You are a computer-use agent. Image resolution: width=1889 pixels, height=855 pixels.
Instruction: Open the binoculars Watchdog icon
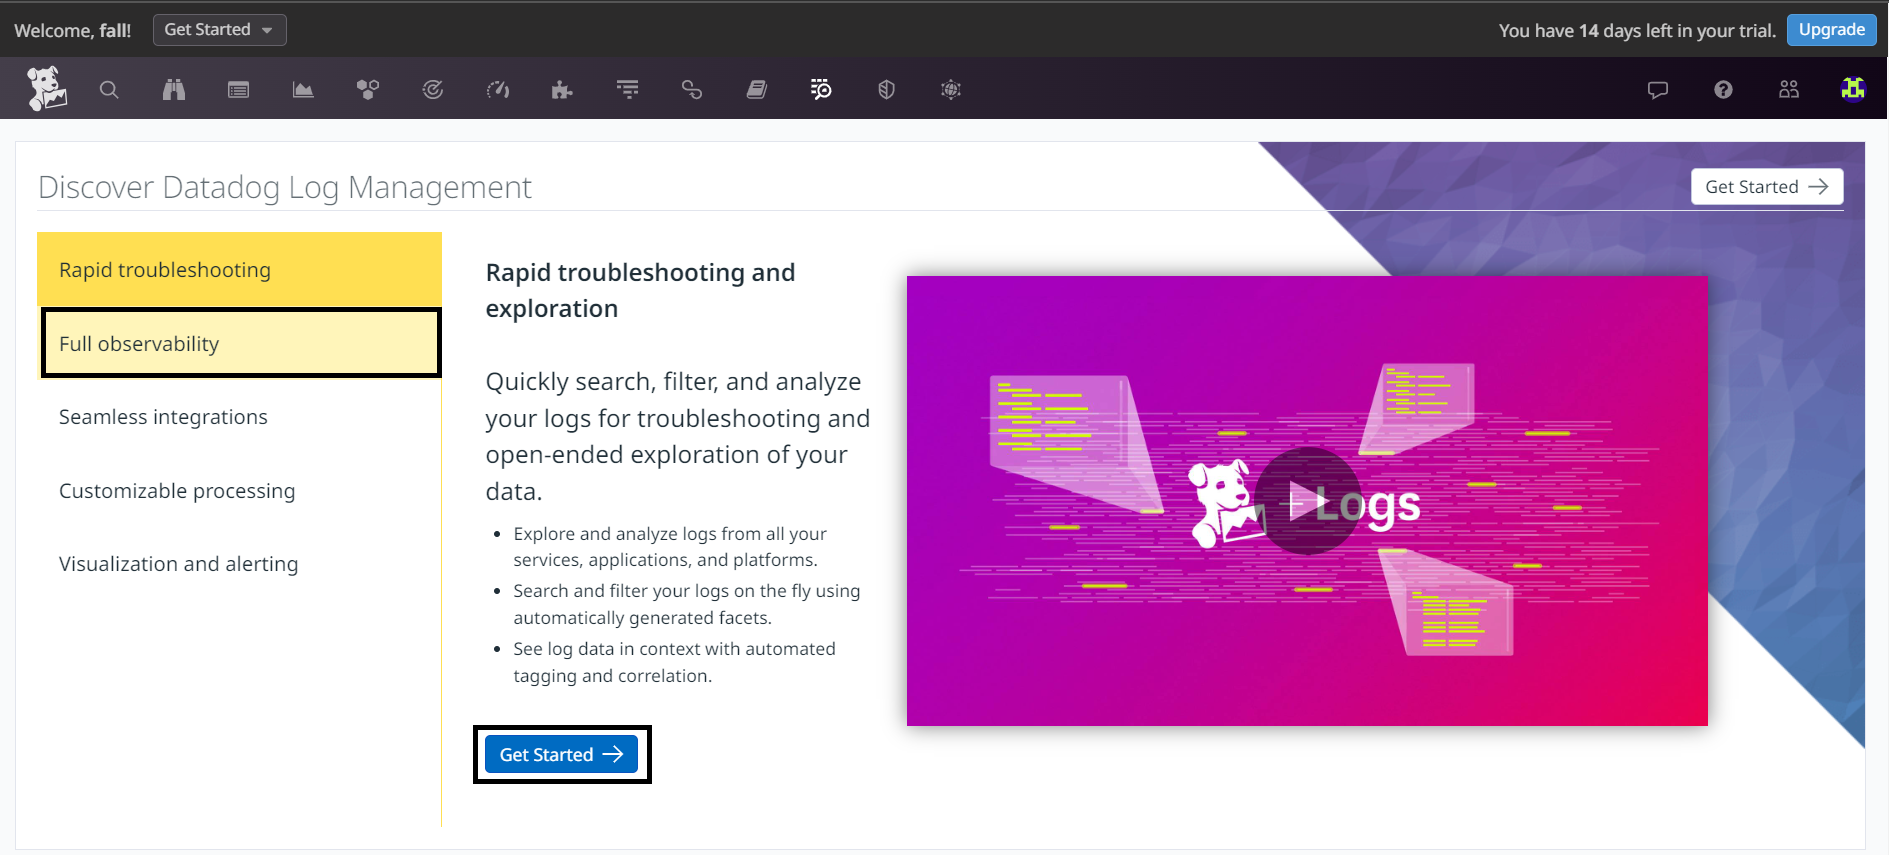[x=174, y=90]
